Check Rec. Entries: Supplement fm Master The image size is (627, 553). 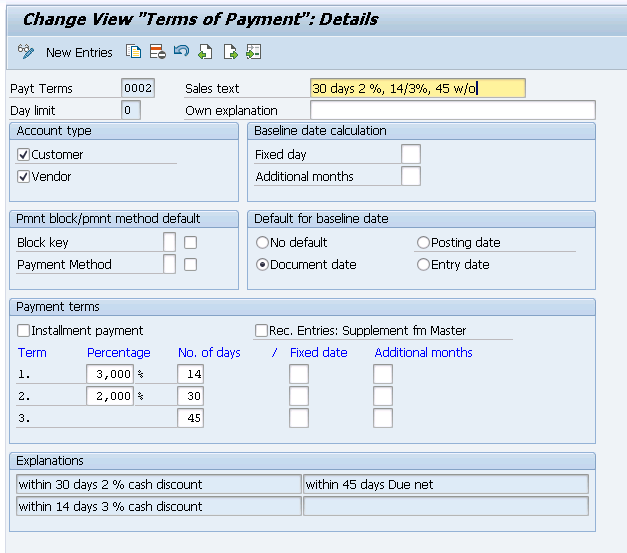point(261,330)
